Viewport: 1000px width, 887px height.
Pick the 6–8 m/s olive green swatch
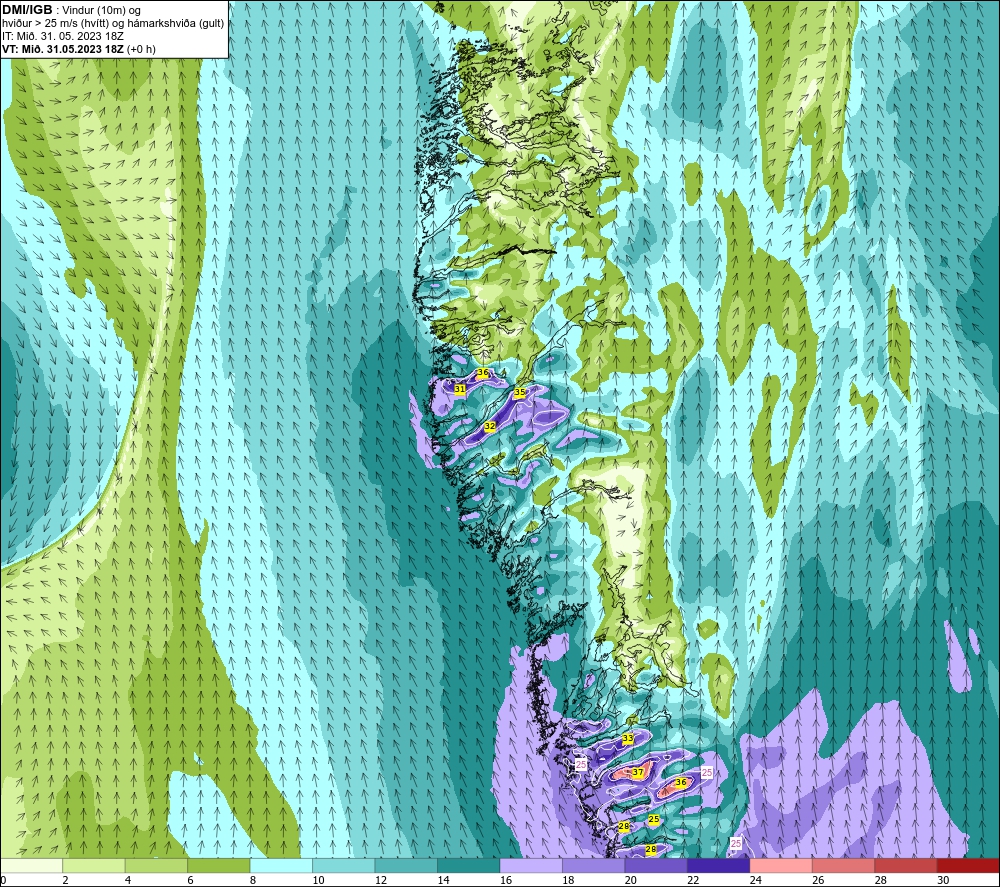(x=219, y=865)
